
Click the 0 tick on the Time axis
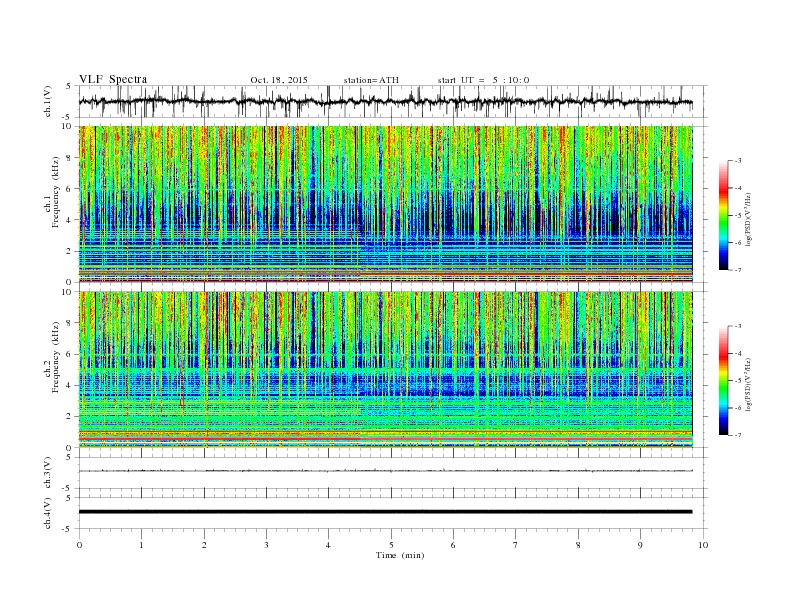[x=79, y=545]
